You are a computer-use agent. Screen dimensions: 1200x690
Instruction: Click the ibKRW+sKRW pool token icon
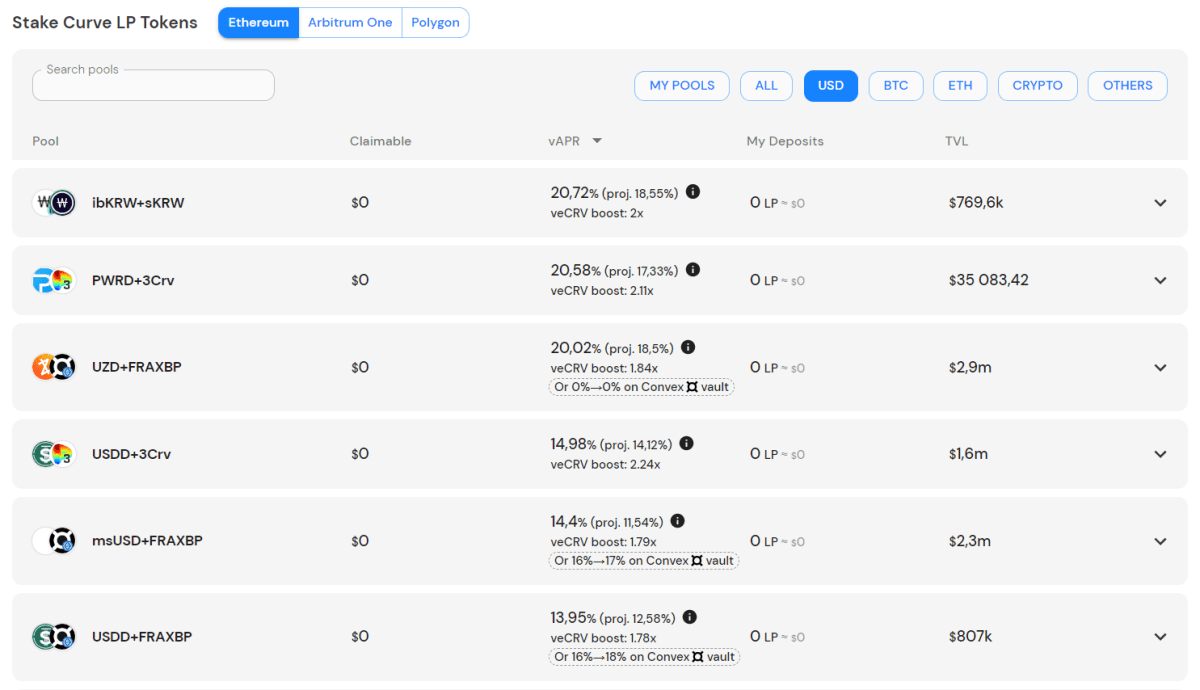coord(54,203)
